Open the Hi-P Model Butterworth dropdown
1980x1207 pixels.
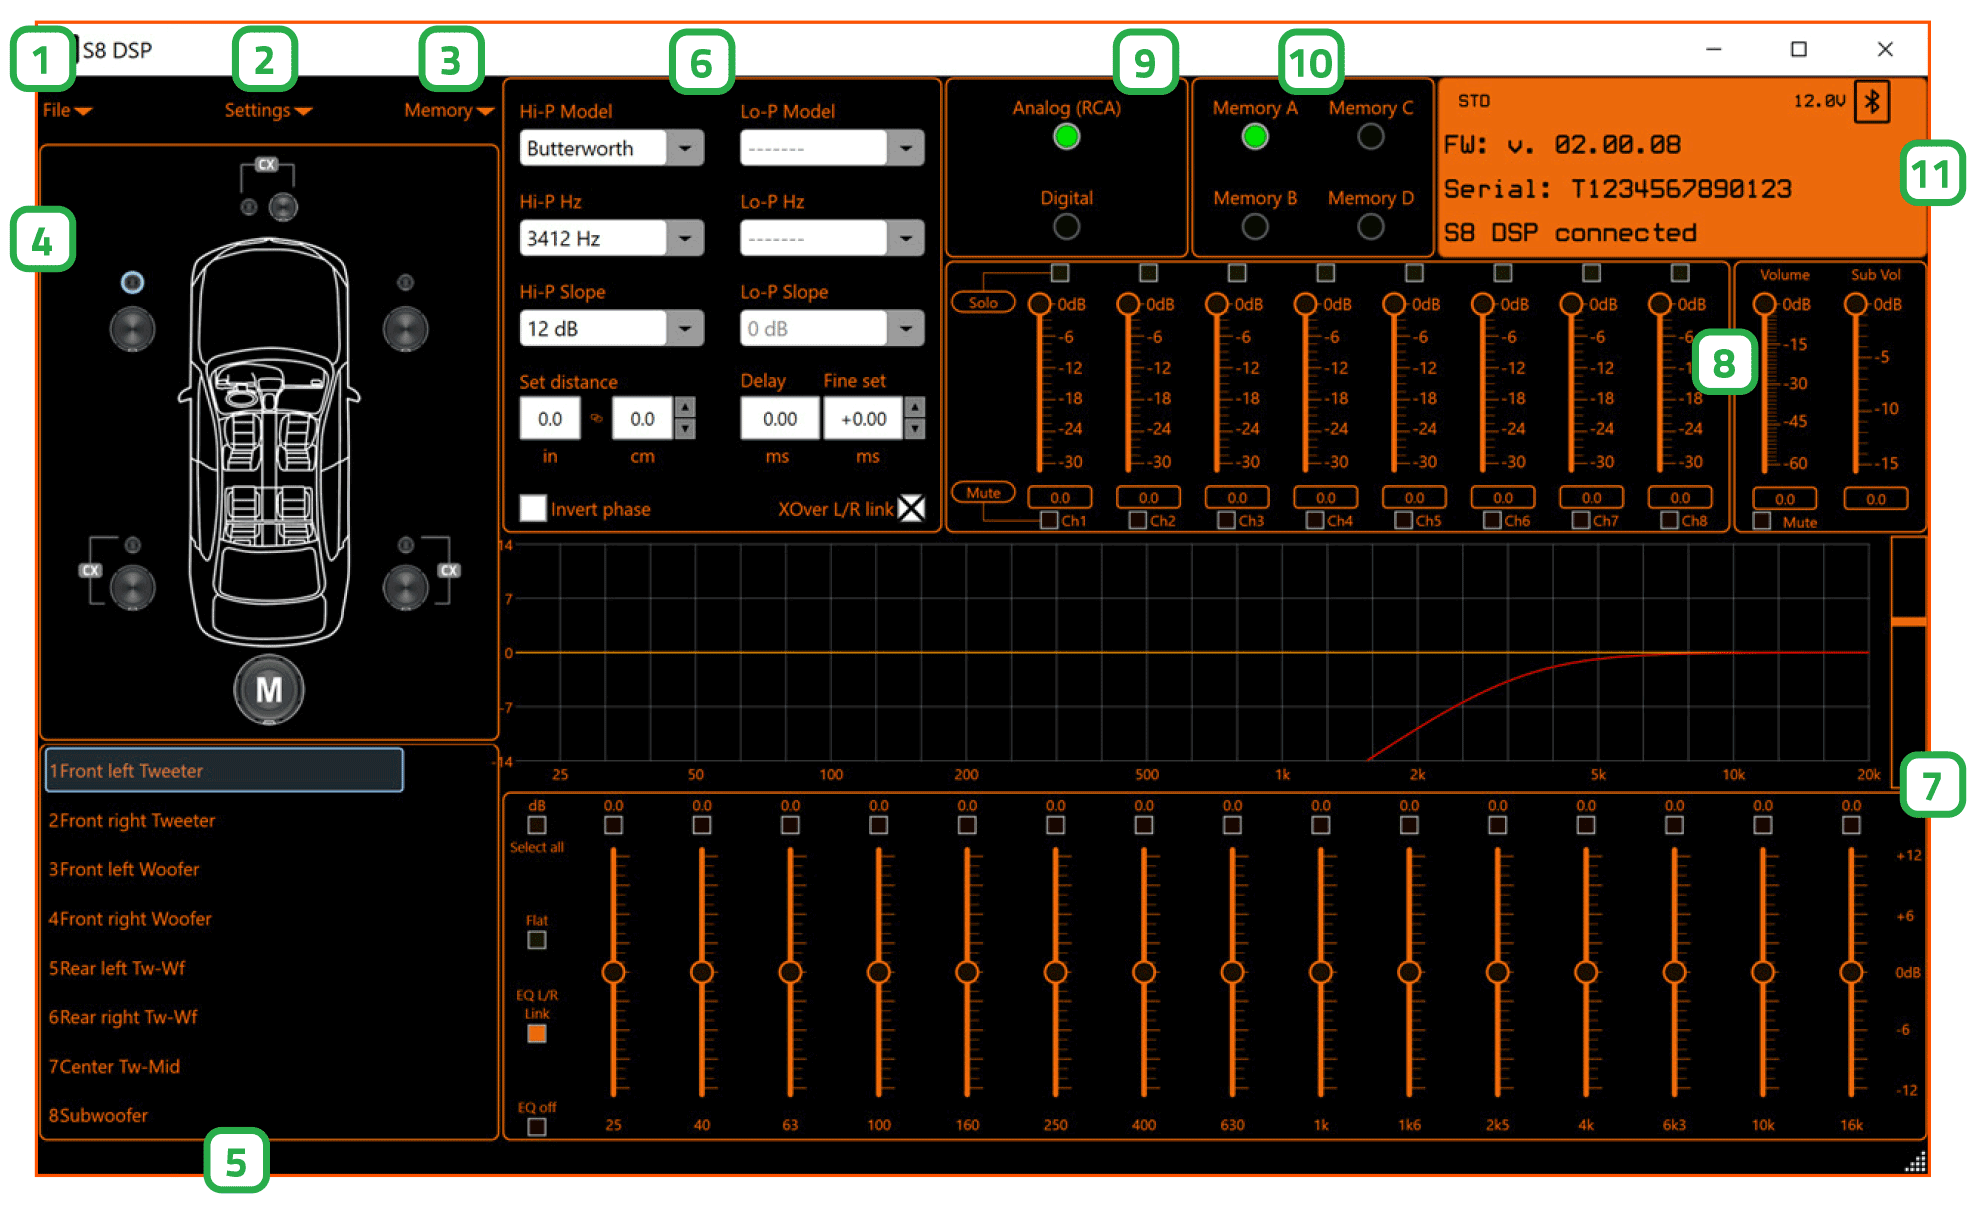(x=685, y=148)
